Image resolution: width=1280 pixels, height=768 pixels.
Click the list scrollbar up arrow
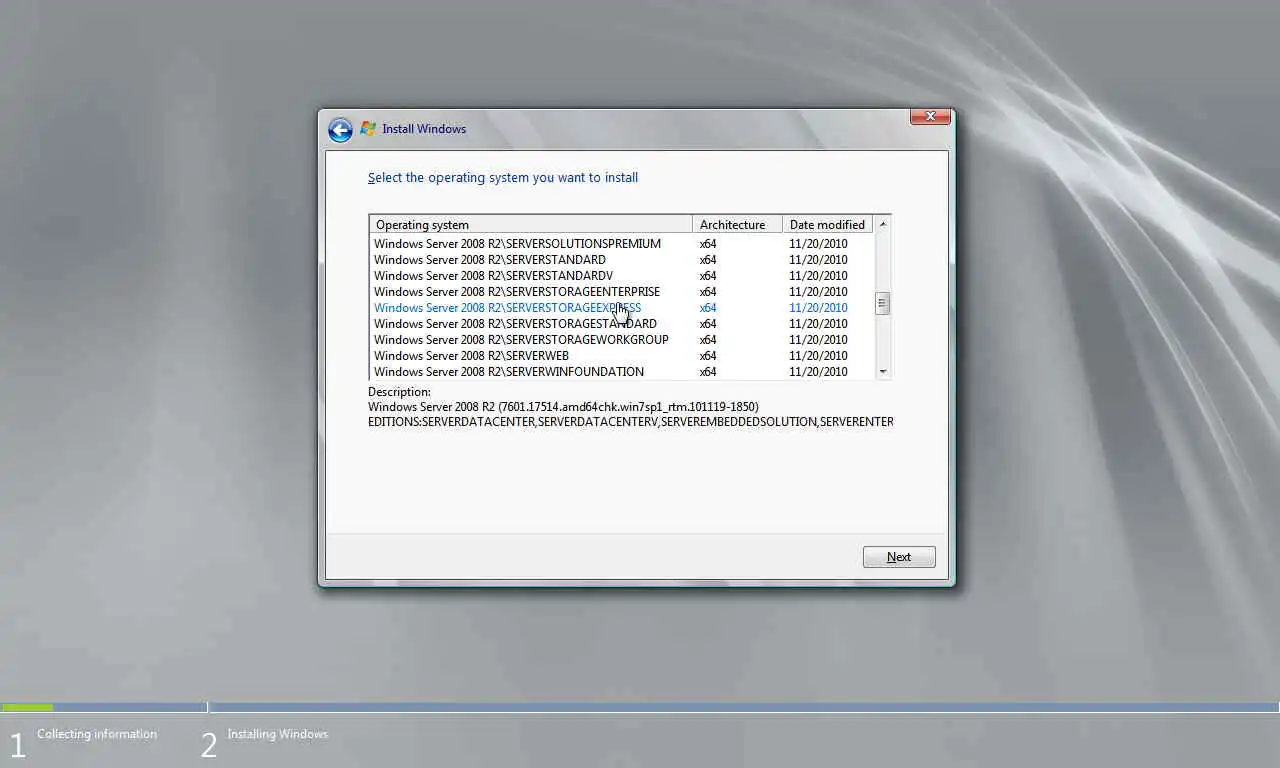click(882, 224)
